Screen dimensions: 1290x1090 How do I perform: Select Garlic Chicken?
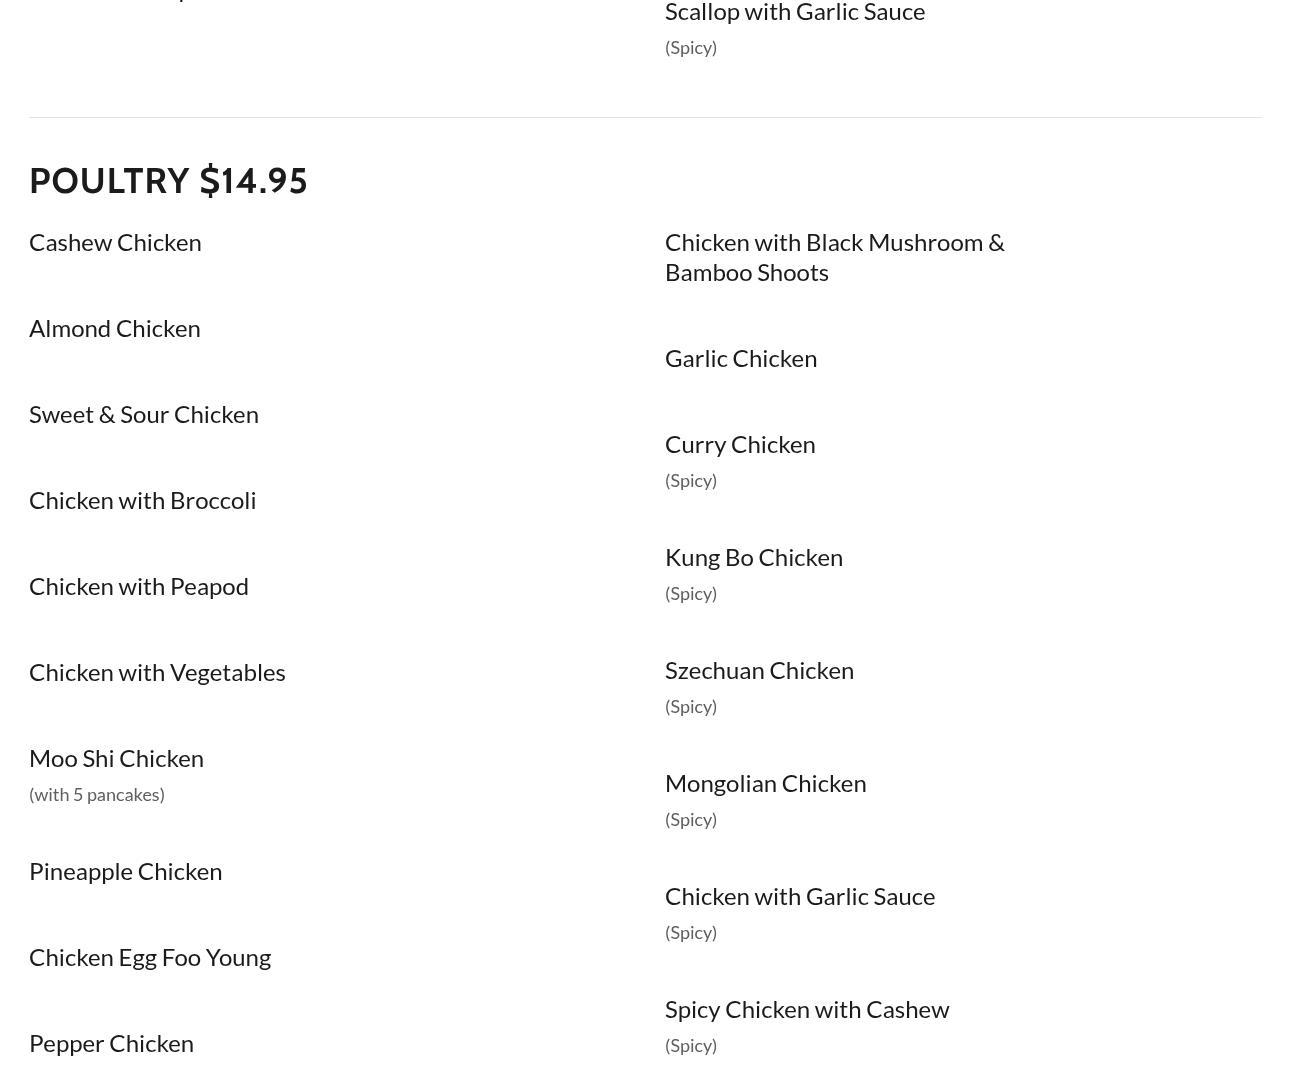point(741,359)
